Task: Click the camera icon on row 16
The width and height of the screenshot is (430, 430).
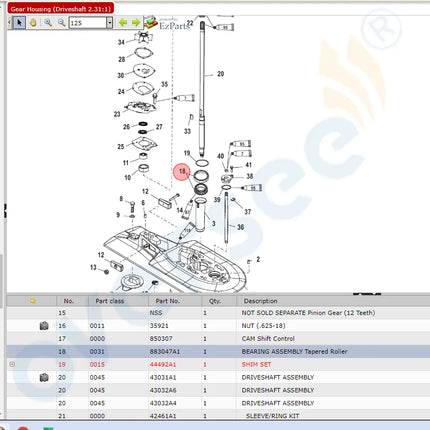Action: (44, 326)
